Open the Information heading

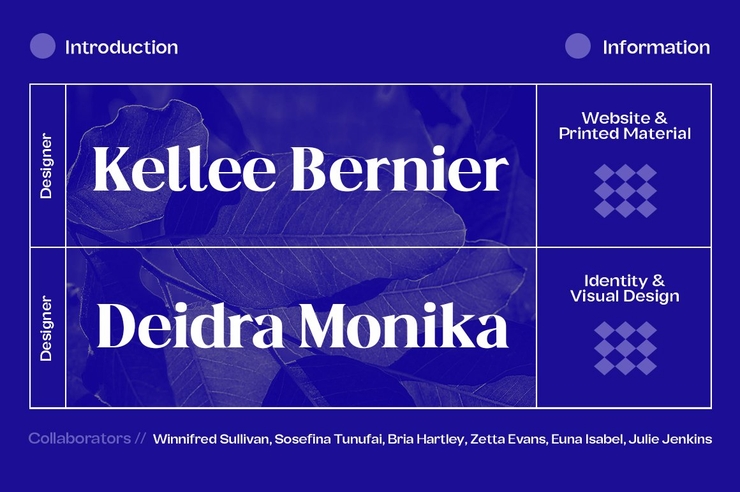pos(656,47)
